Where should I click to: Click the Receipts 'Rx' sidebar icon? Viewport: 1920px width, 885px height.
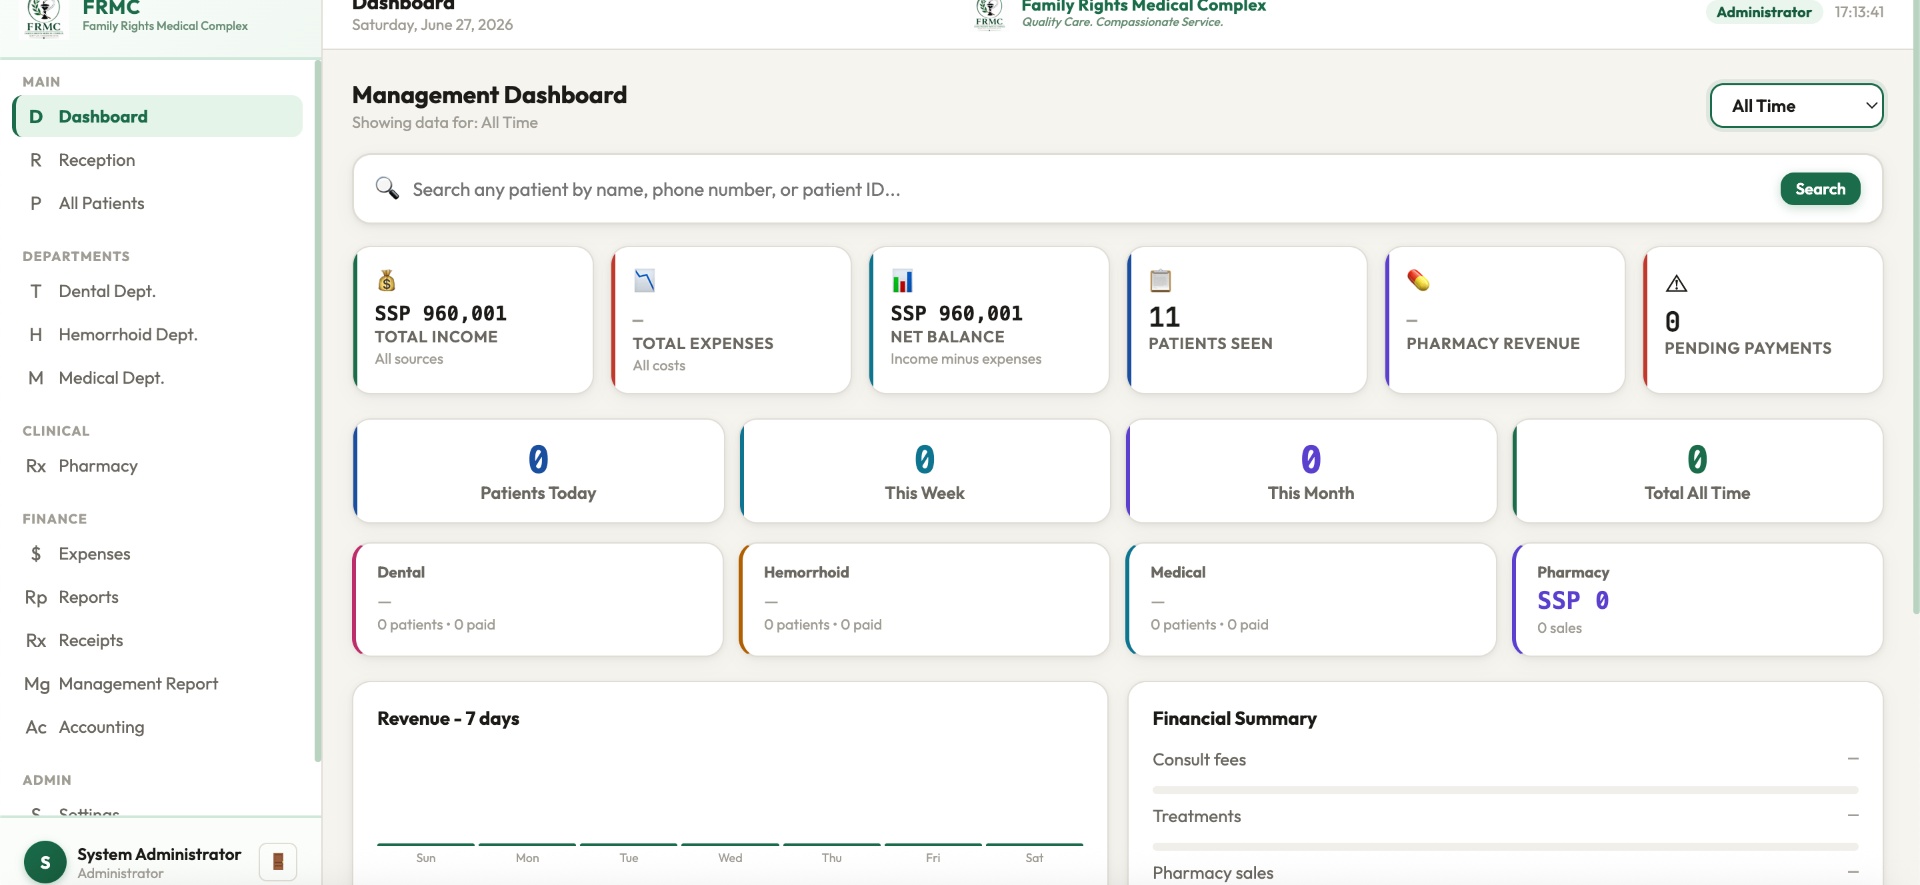tap(36, 640)
